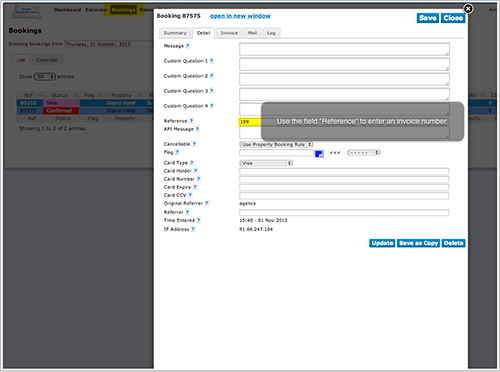This screenshot has width=500, height=372.
Task: Open help icon beside Custom Question 2
Action: 212,76
